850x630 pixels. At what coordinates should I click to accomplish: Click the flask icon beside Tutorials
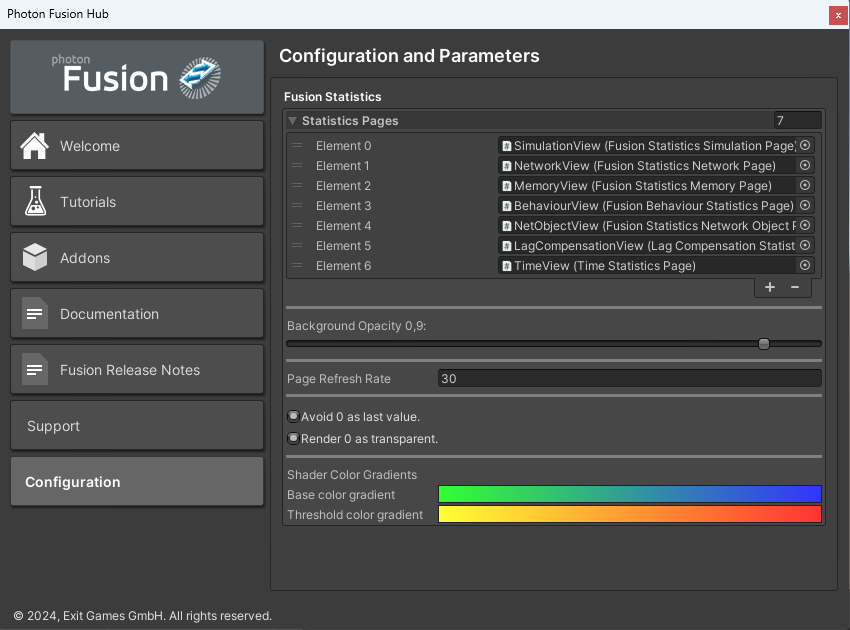click(x=35, y=201)
